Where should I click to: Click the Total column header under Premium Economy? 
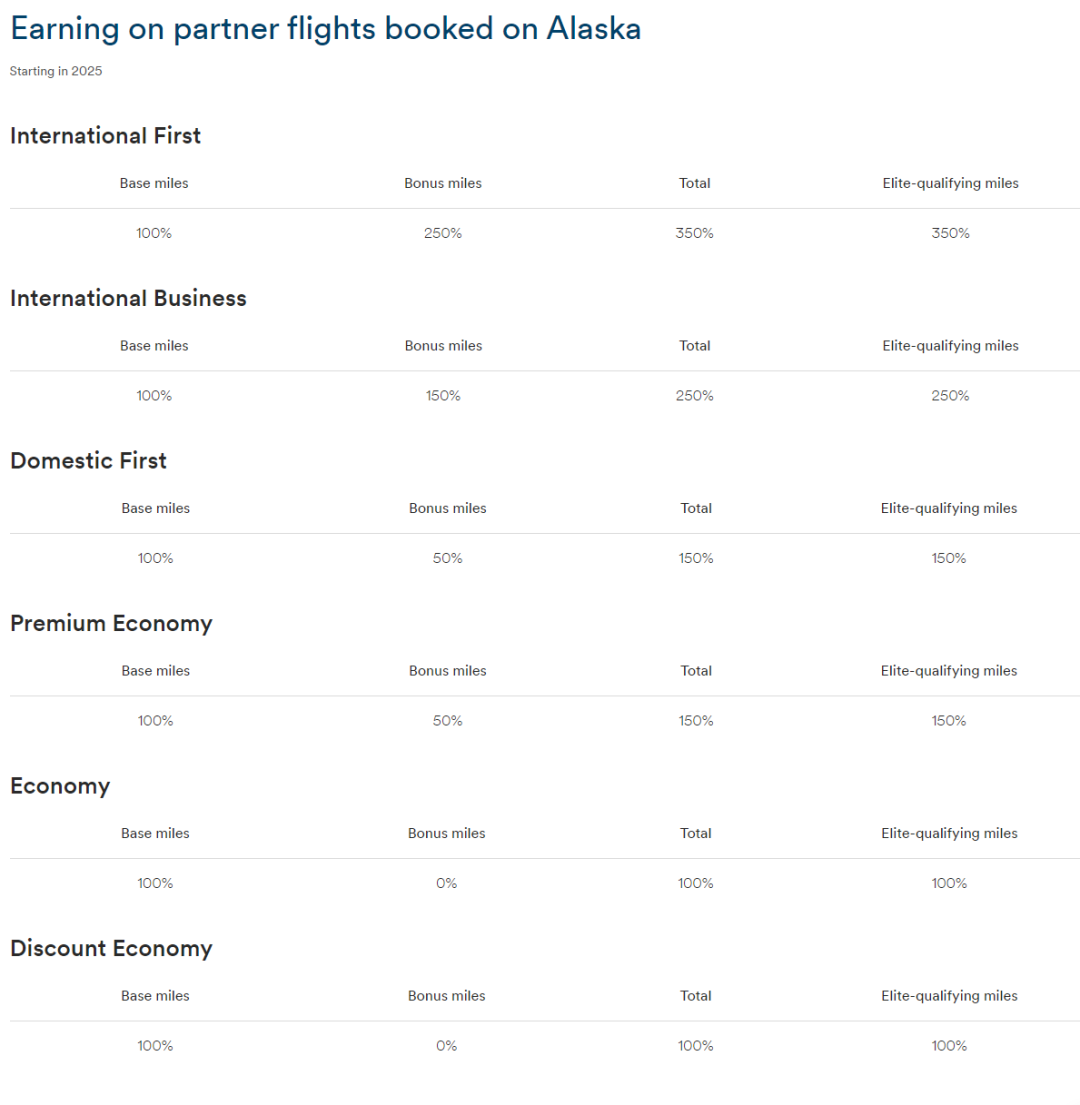click(696, 670)
